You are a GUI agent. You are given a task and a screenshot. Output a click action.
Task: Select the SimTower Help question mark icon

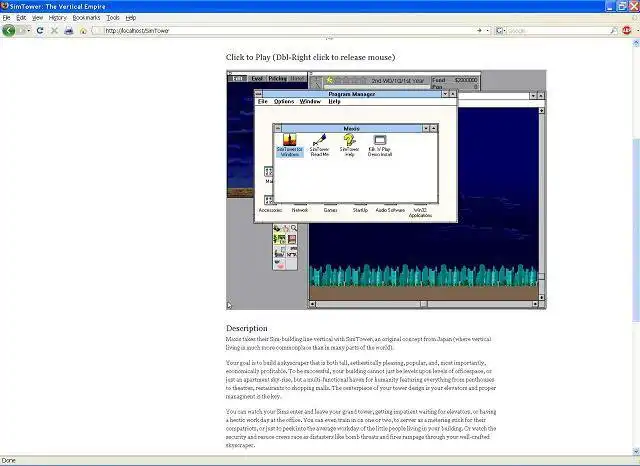tap(349, 145)
